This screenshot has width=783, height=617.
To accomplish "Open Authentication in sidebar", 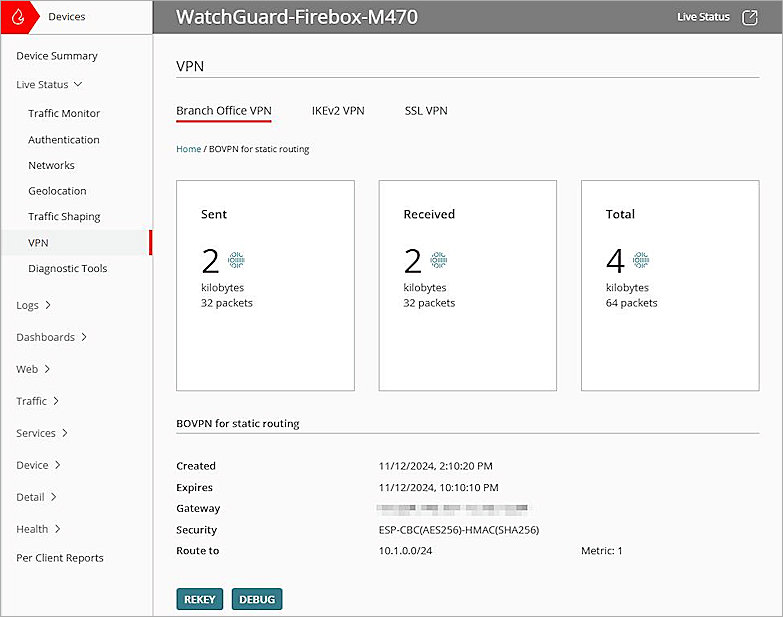I will [64, 140].
